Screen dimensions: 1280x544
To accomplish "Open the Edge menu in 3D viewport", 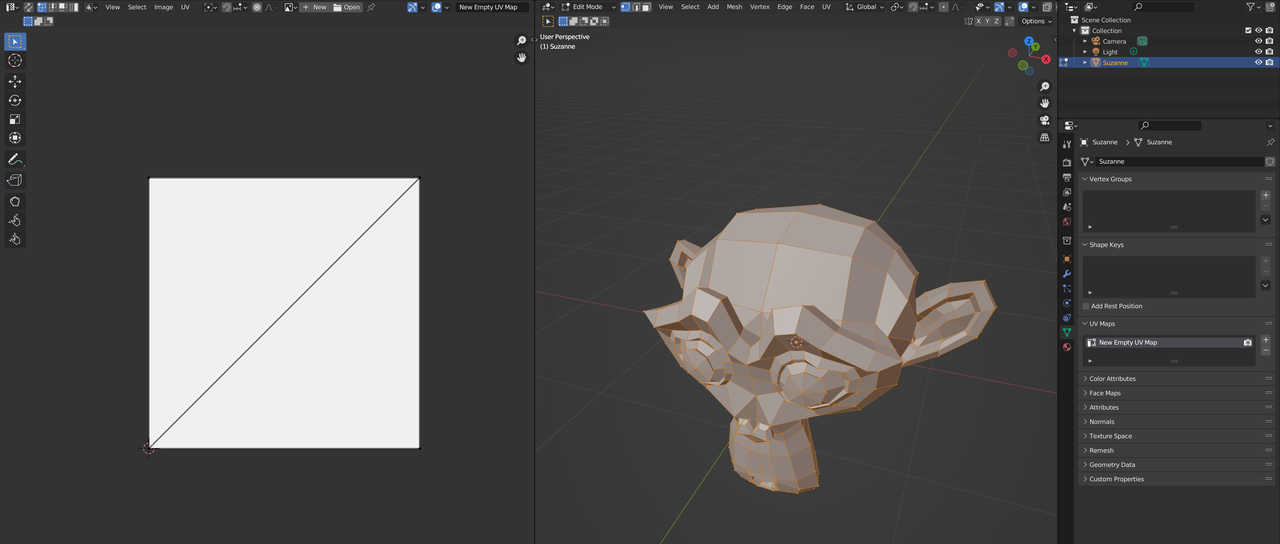I will click(x=785, y=7).
